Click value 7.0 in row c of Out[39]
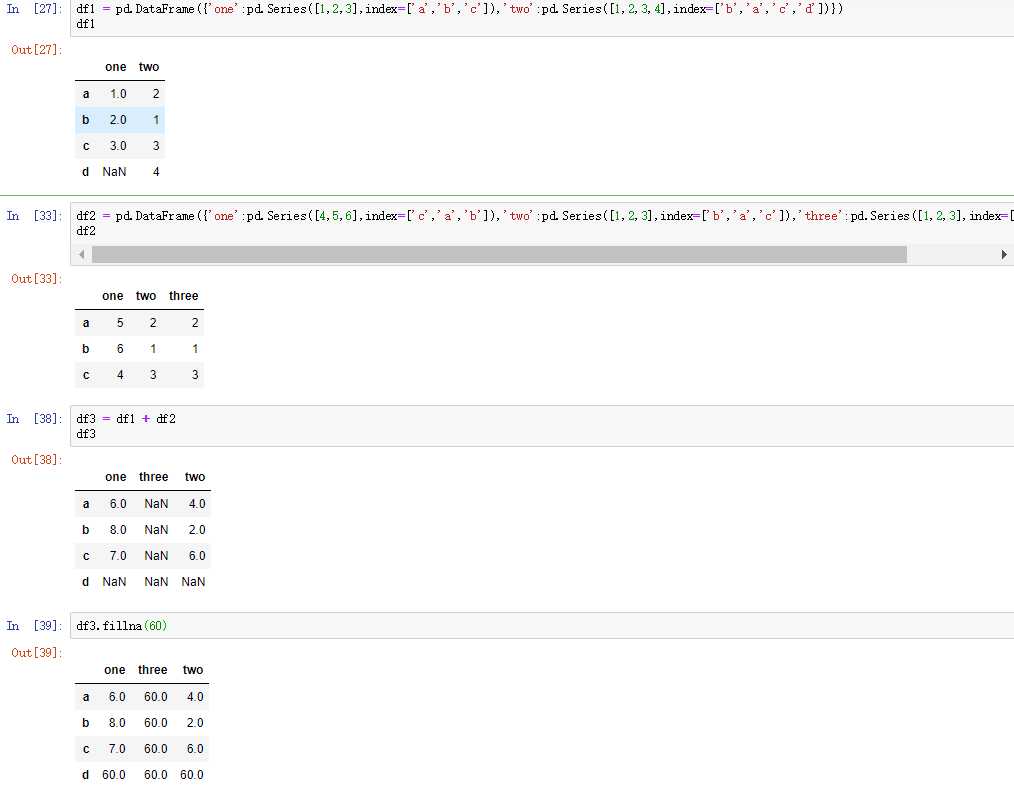The height and width of the screenshot is (790, 1014). [117, 749]
